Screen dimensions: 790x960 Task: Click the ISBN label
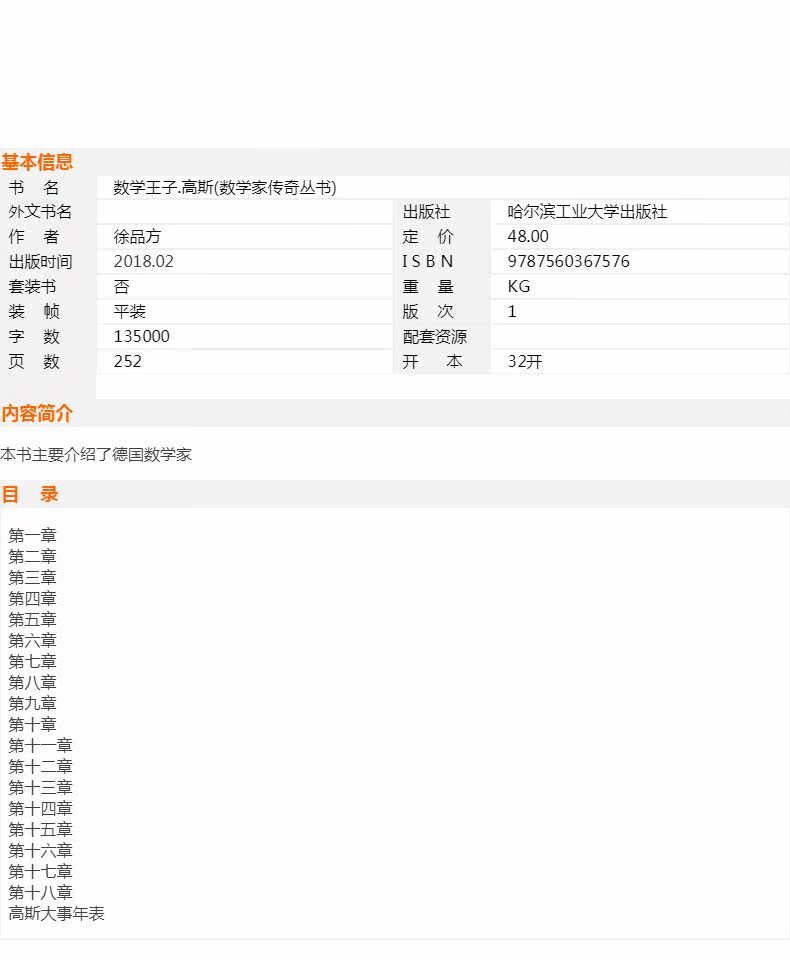427,261
